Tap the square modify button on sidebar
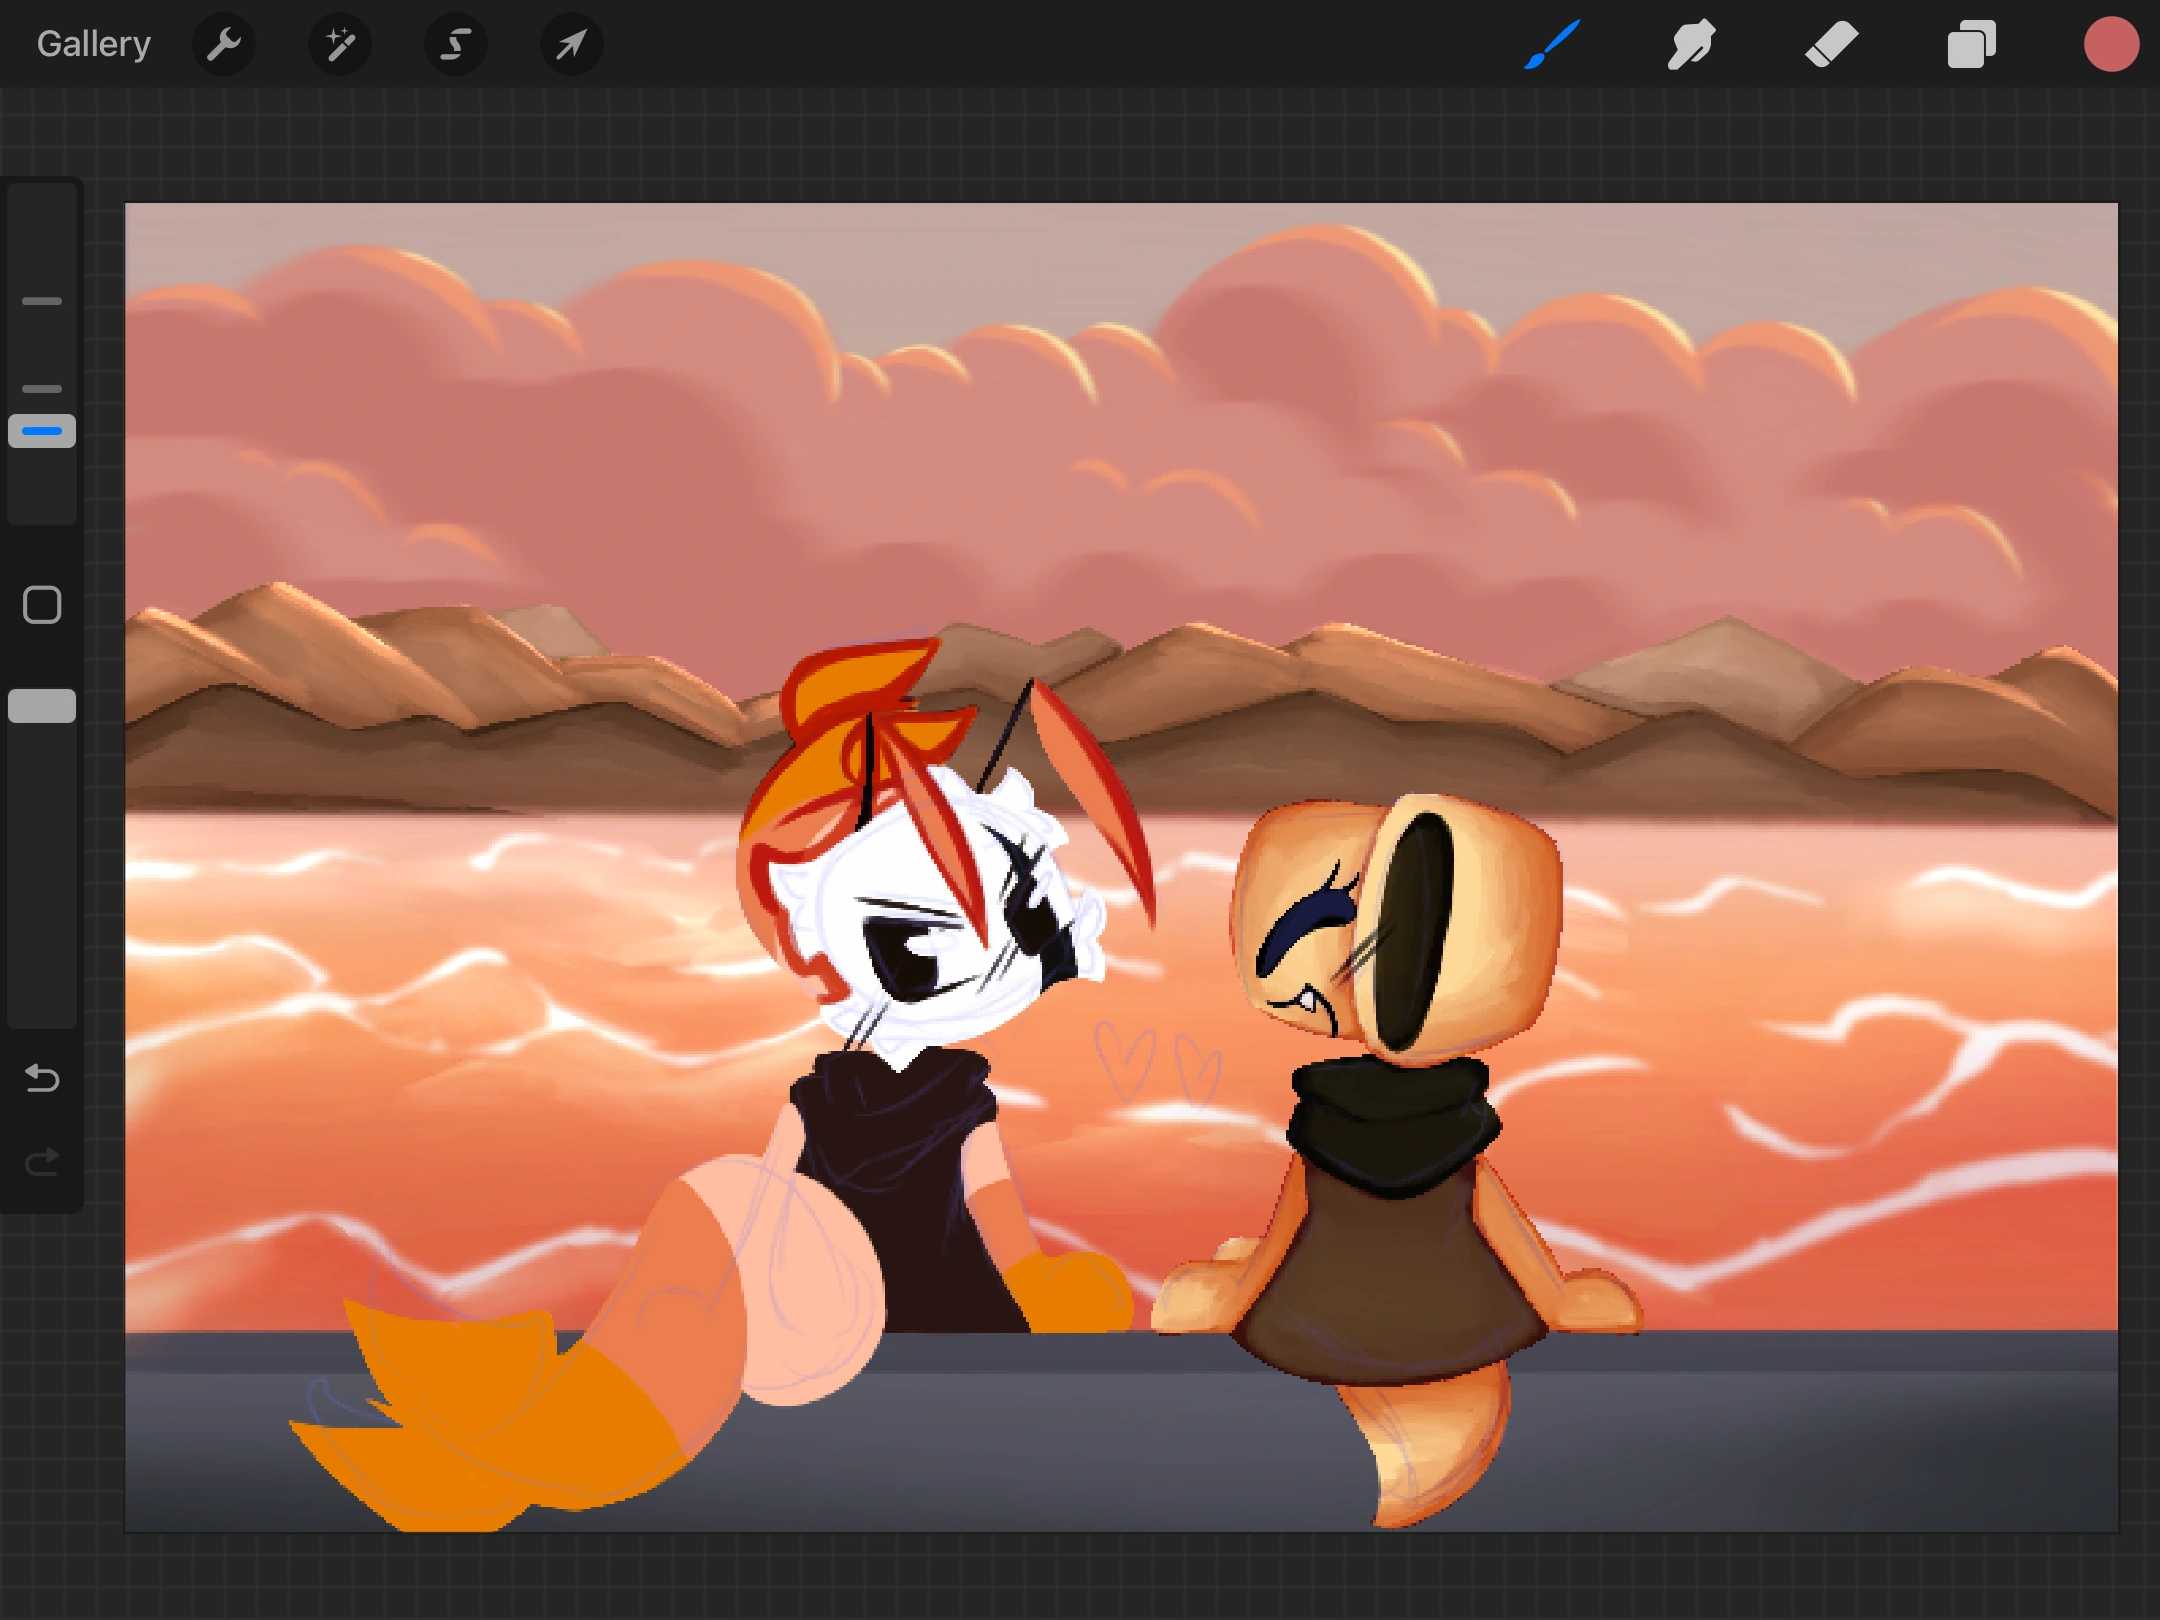Image resolution: width=2160 pixels, height=1620 pixels. 42,605
